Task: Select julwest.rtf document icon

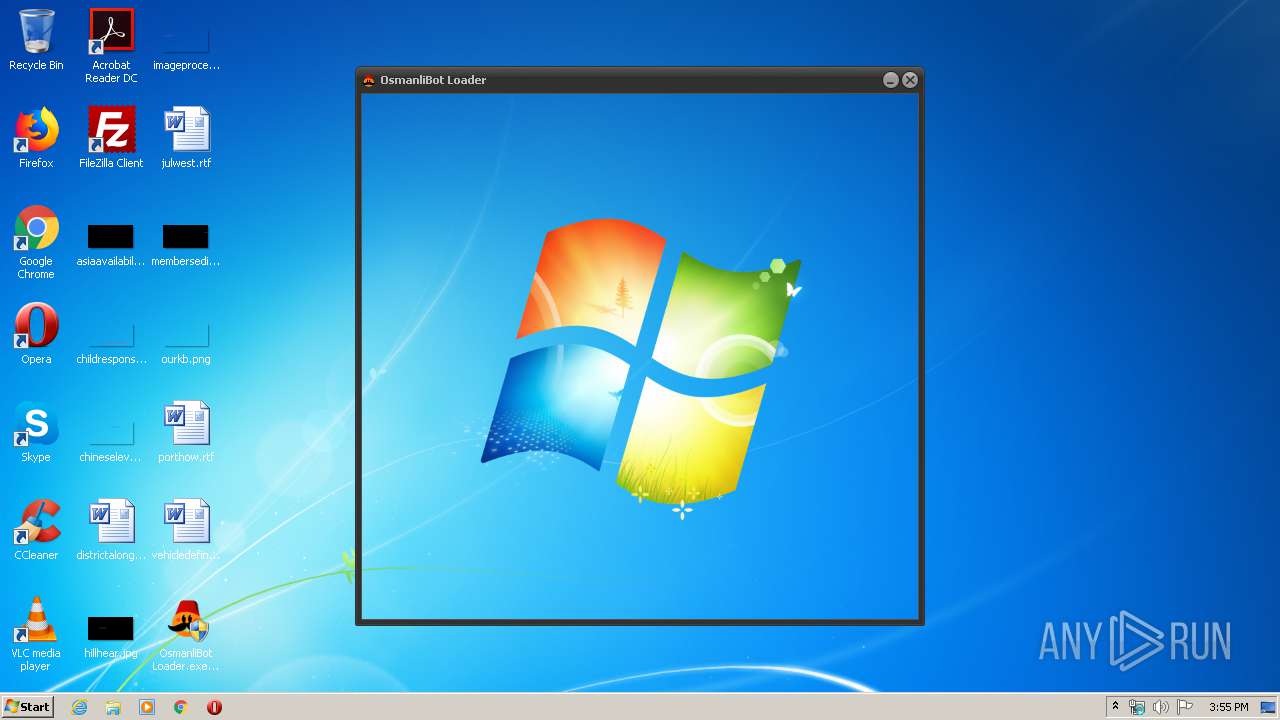Action: [x=186, y=138]
